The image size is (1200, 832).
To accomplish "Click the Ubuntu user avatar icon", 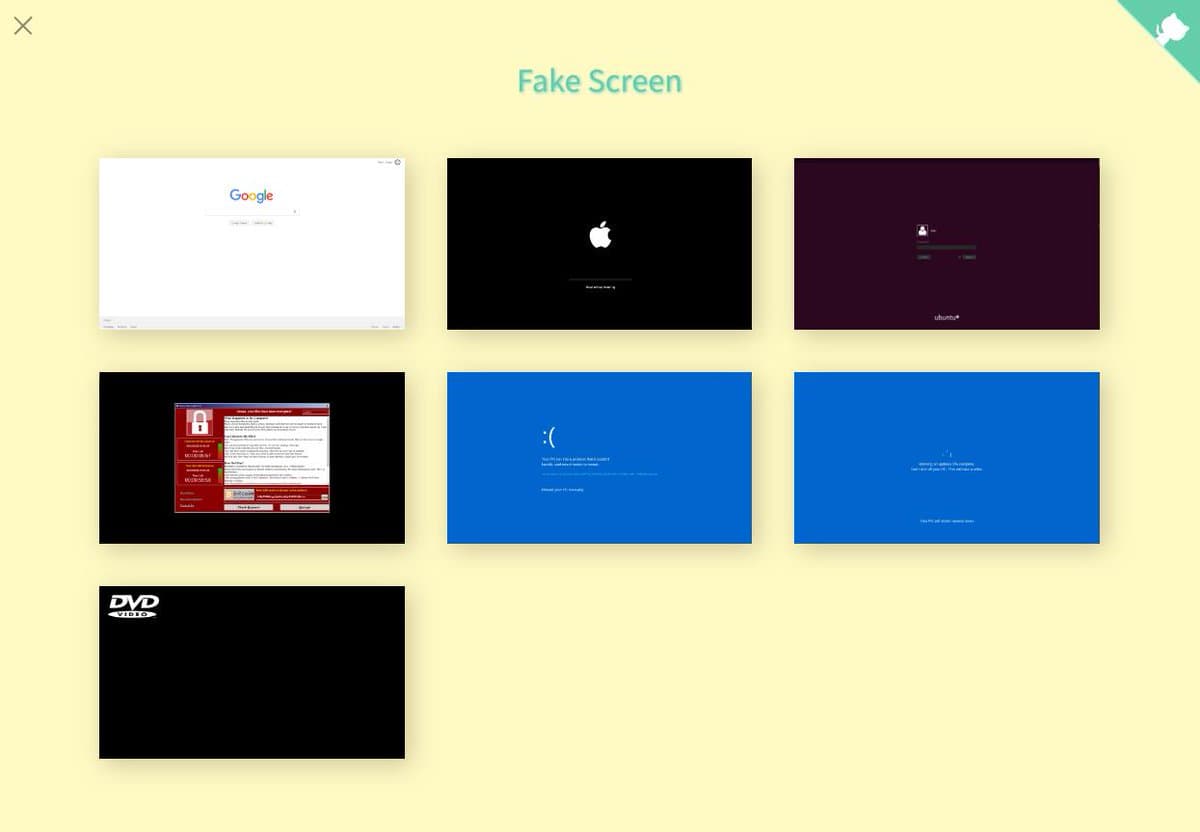I will (x=922, y=230).
